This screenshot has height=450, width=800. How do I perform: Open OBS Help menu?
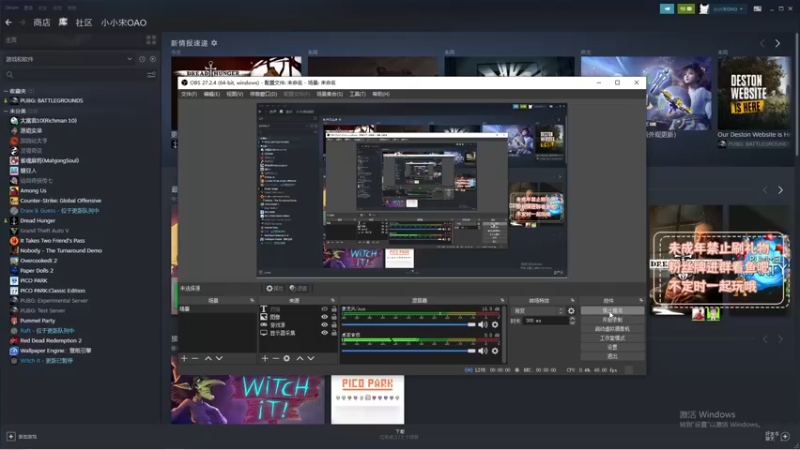pyautogui.click(x=381, y=94)
